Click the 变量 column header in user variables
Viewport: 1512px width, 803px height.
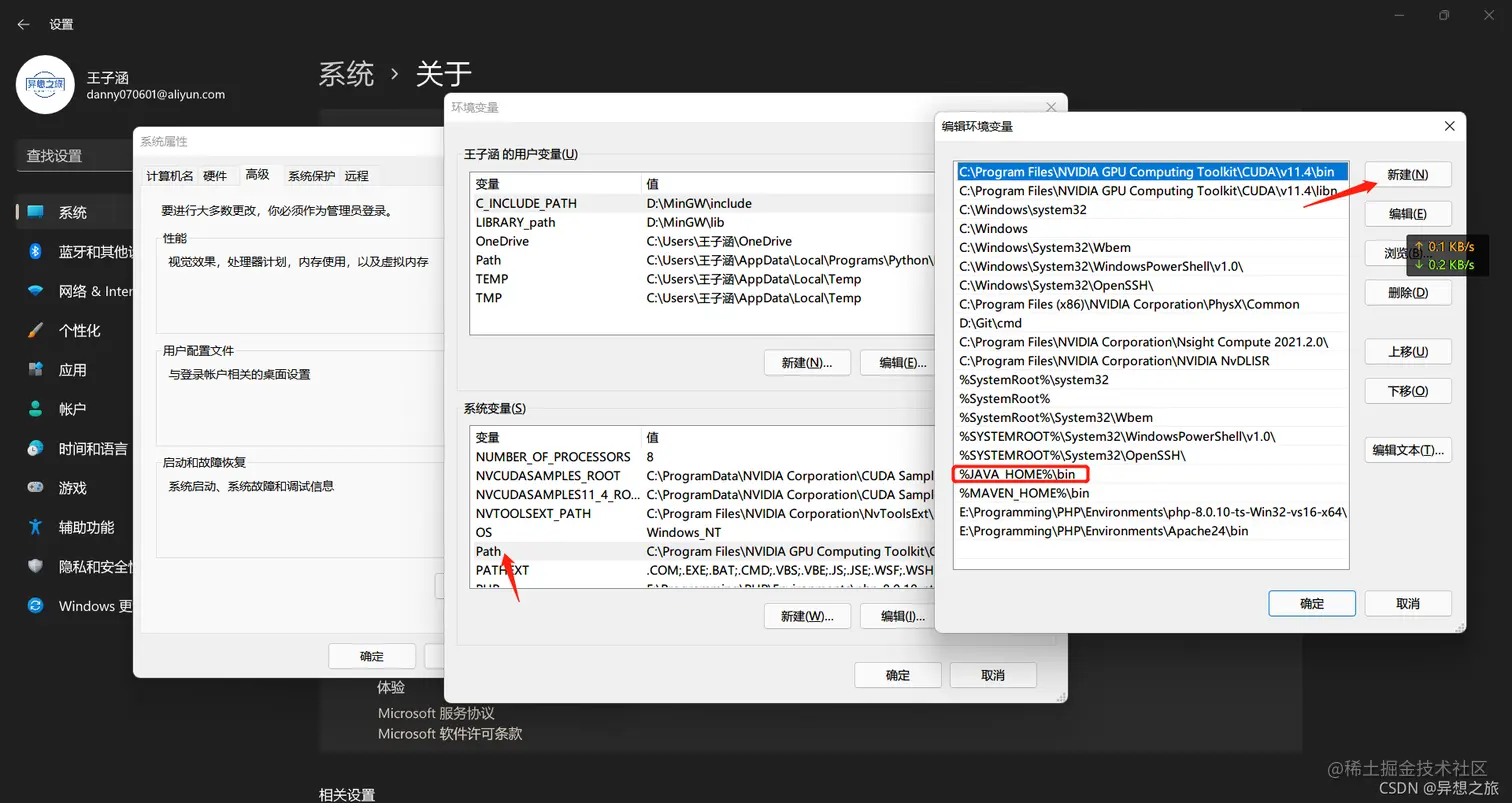[x=555, y=184]
